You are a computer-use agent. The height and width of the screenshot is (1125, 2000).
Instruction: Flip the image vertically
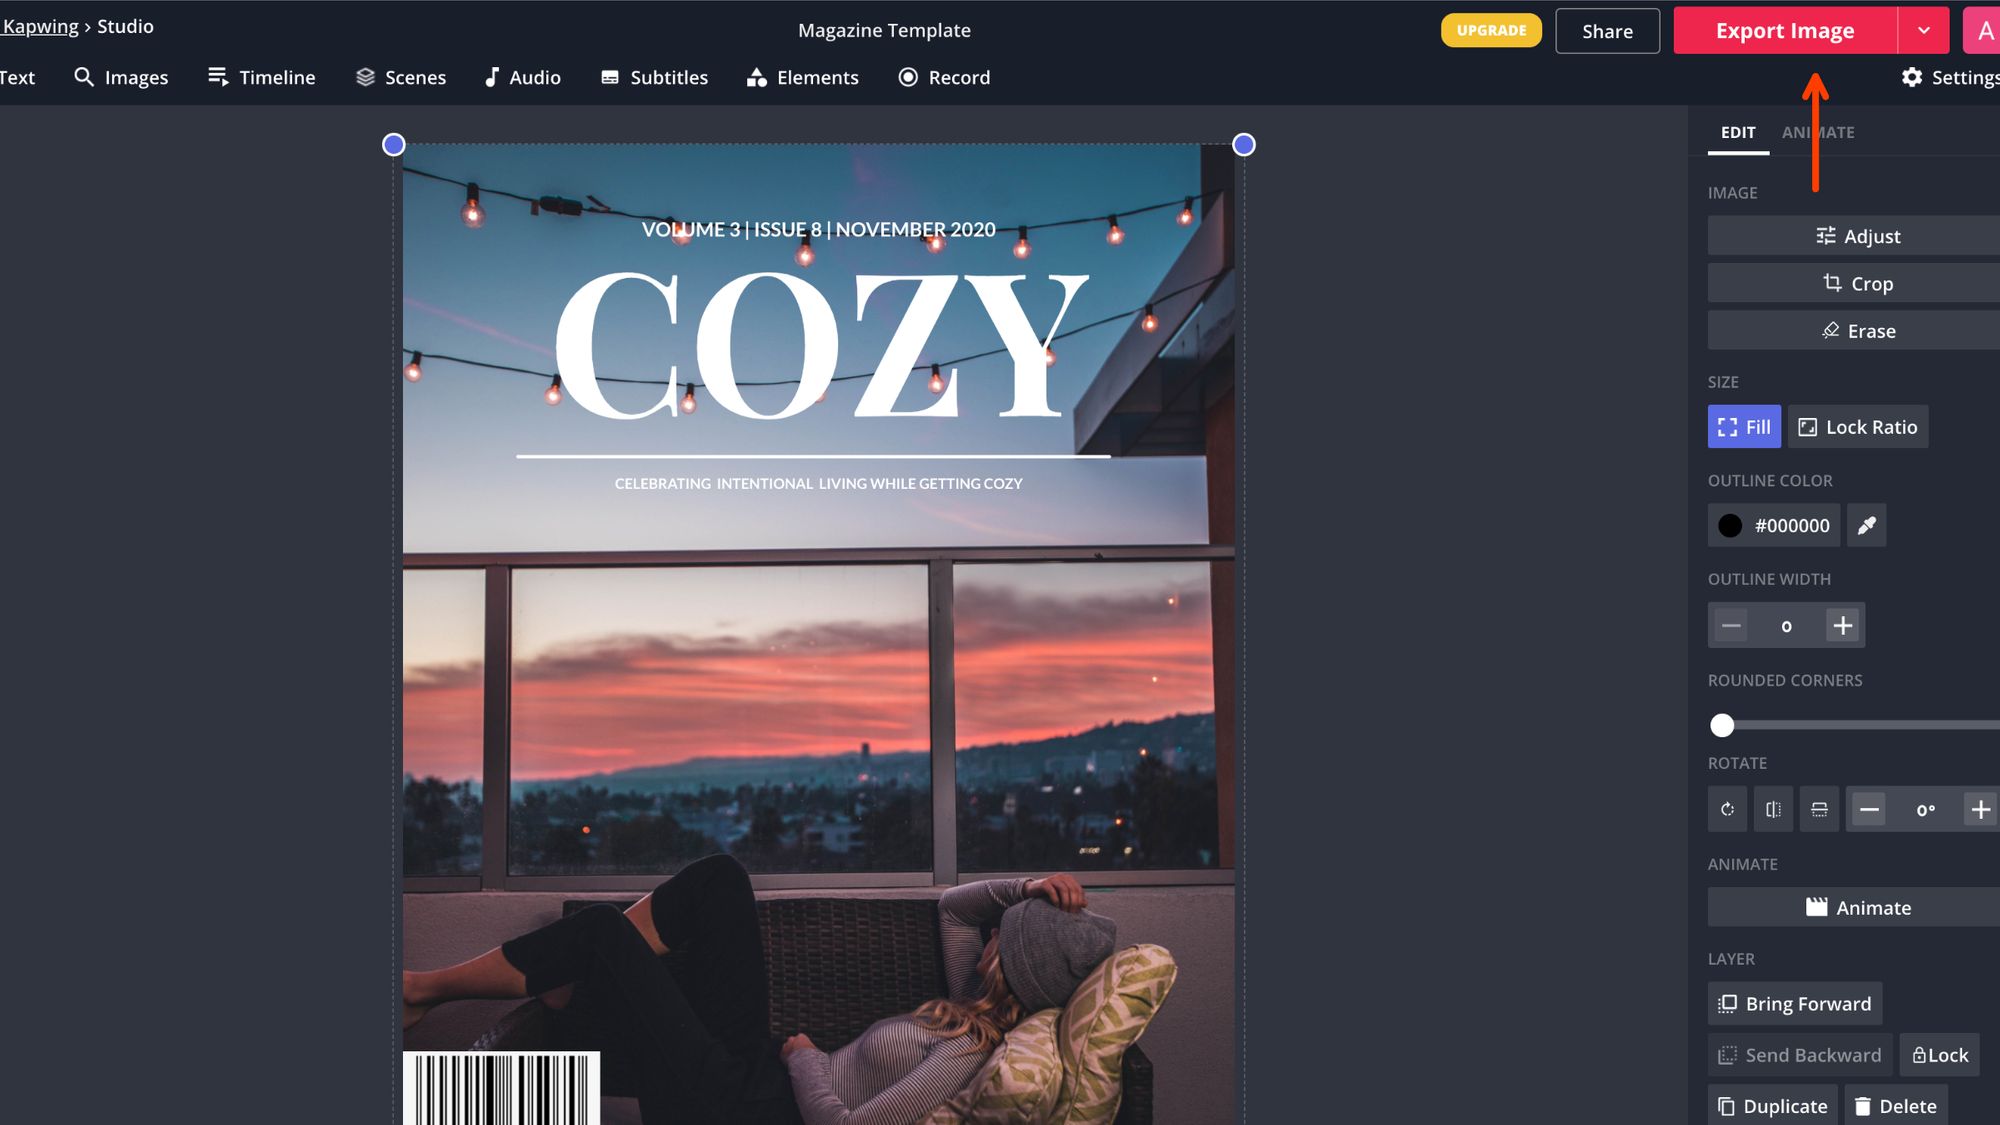click(x=1819, y=810)
